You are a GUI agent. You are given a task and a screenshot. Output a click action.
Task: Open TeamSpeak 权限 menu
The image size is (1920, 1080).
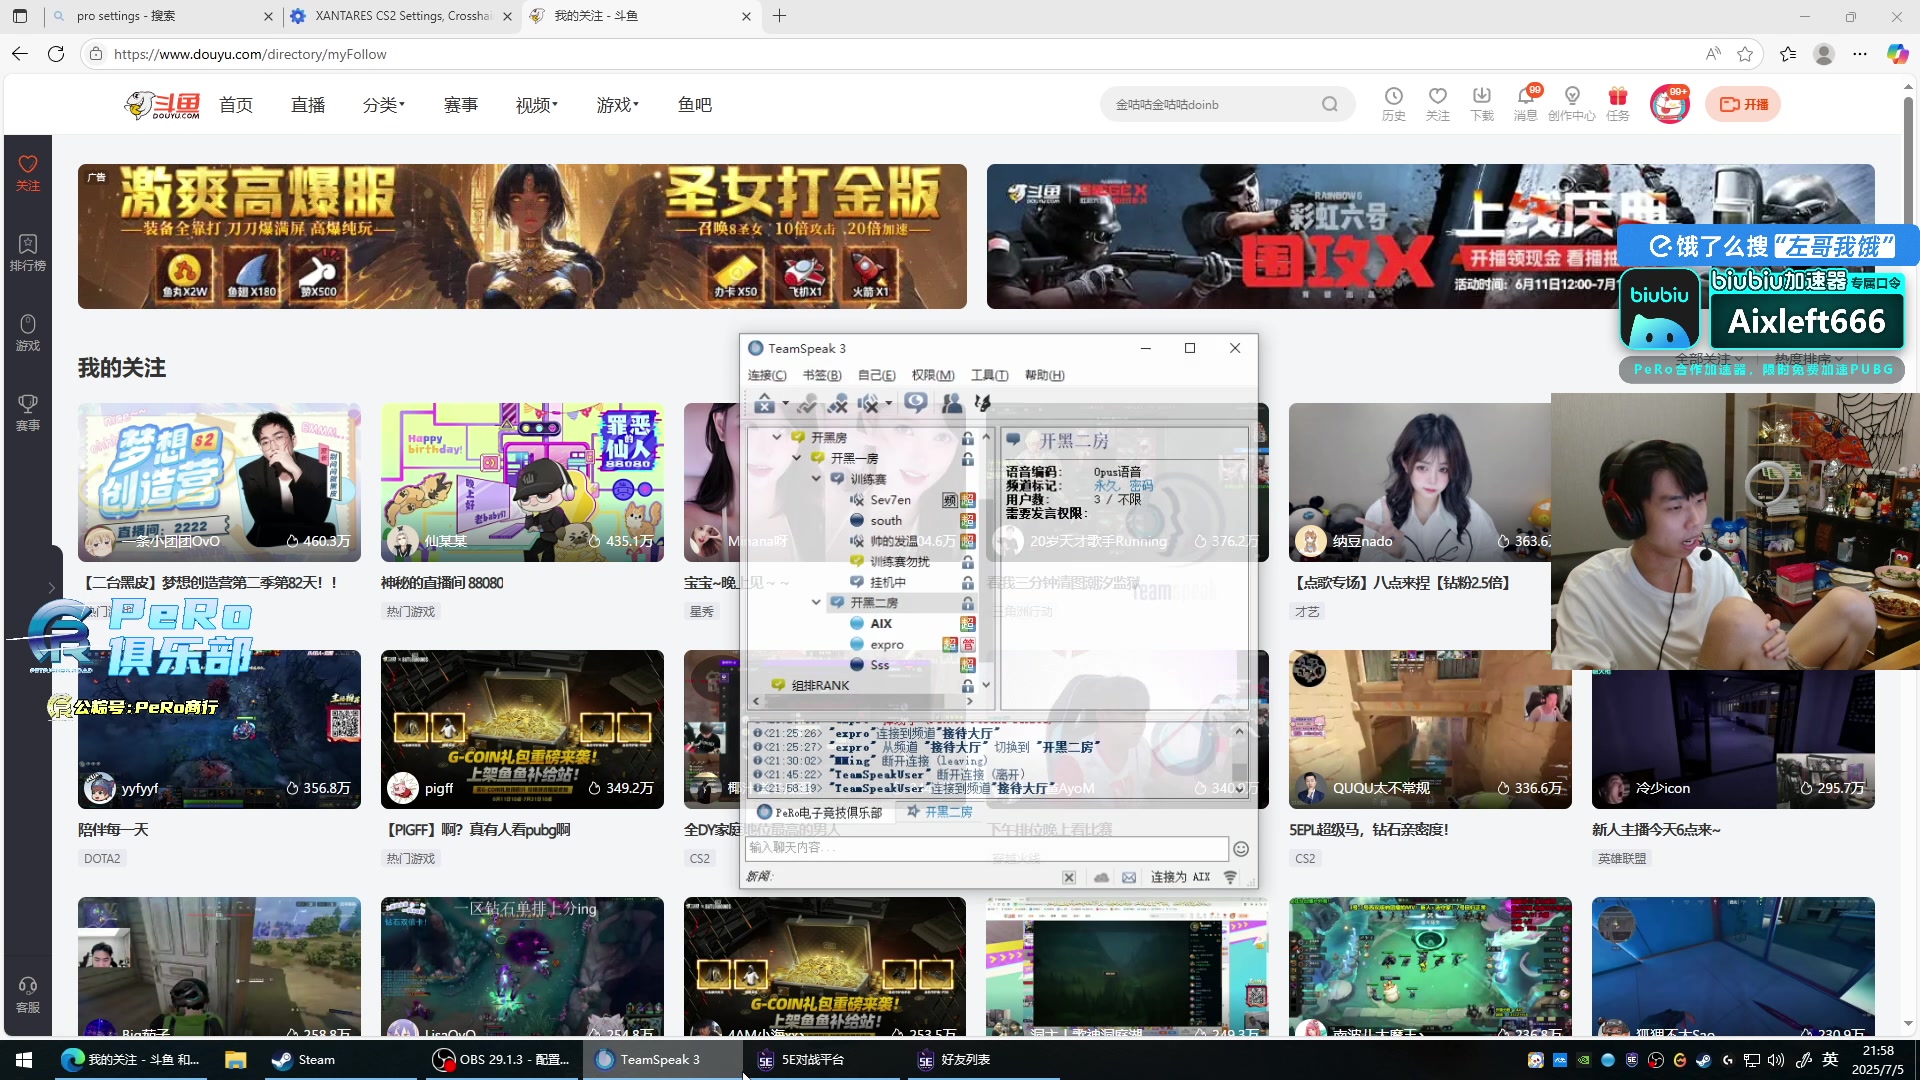tap(933, 375)
